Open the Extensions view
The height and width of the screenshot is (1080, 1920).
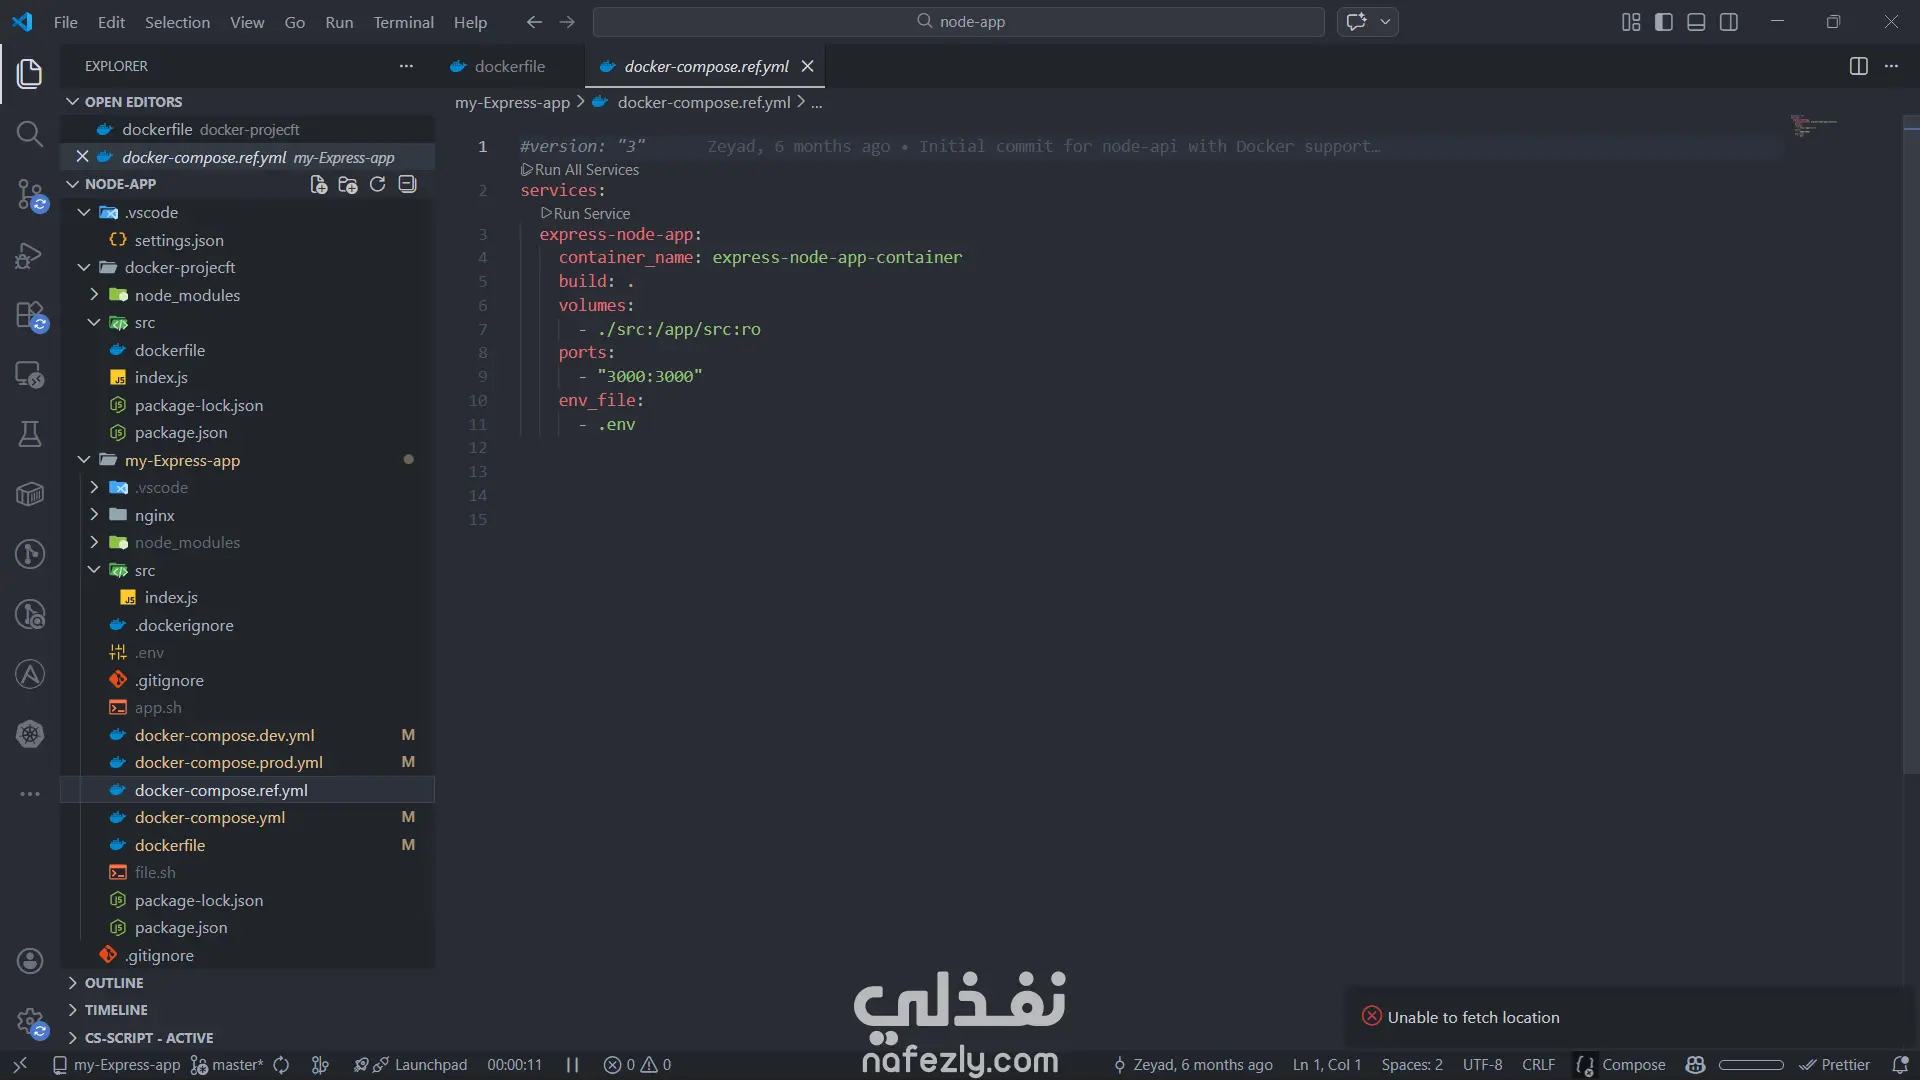30,316
